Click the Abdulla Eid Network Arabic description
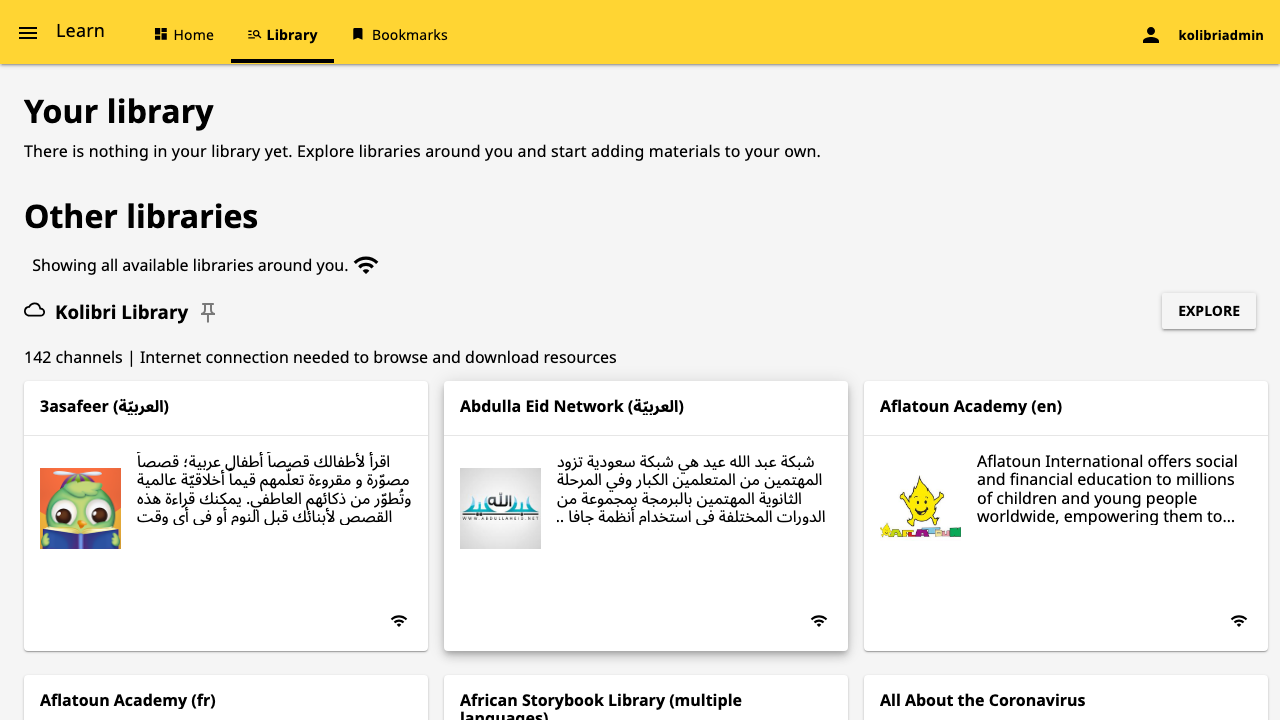The width and height of the screenshot is (1280, 720). [691, 489]
